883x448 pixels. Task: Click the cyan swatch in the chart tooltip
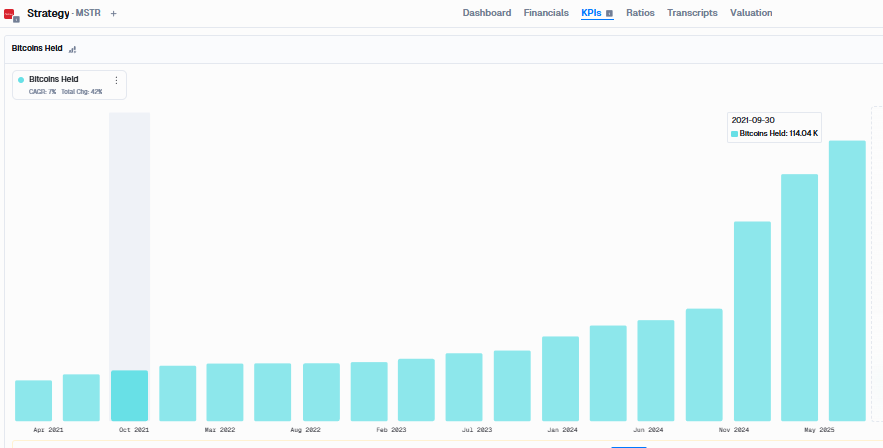(734, 134)
